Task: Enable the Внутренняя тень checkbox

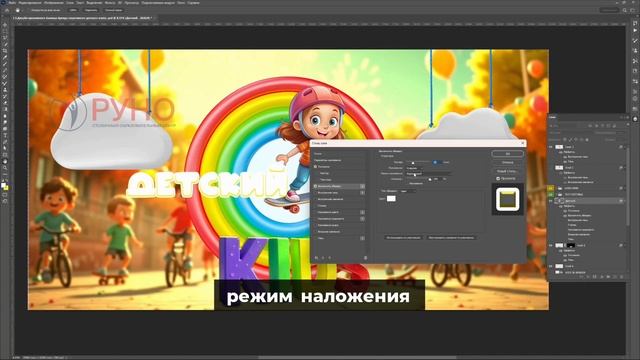Action: coord(316,193)
